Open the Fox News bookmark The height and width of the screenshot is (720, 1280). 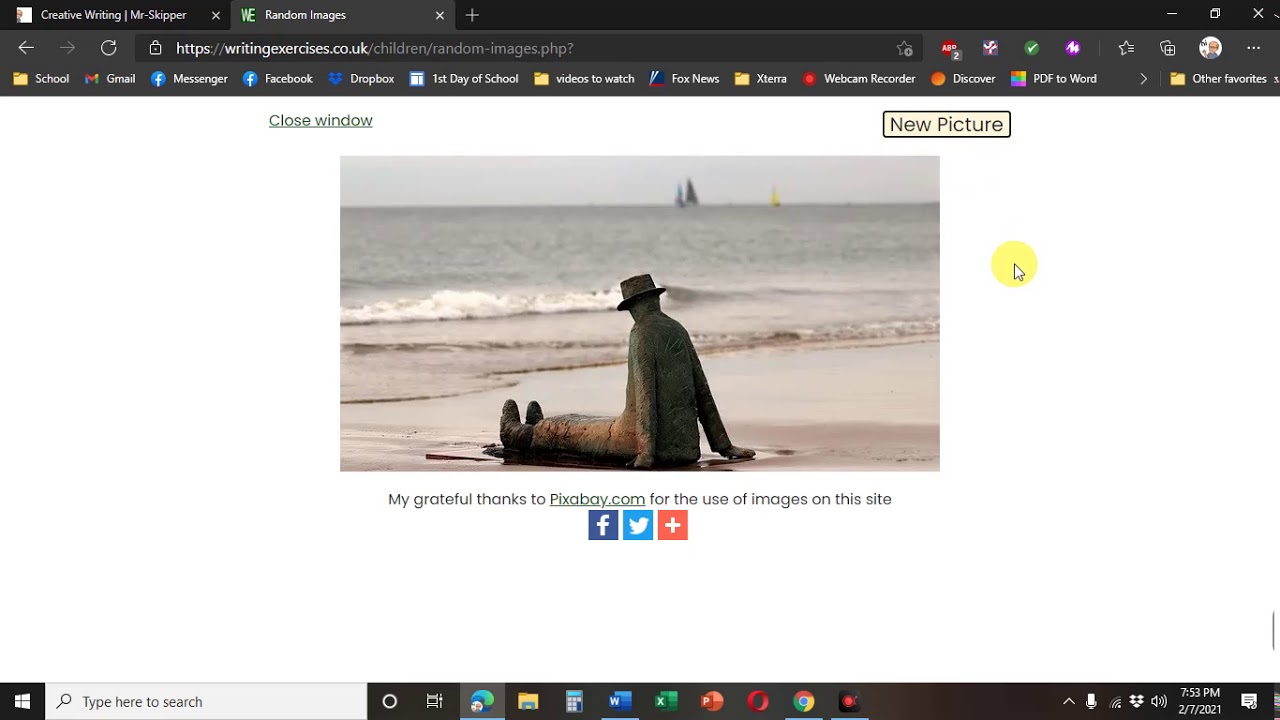click(x=684, y=79)
